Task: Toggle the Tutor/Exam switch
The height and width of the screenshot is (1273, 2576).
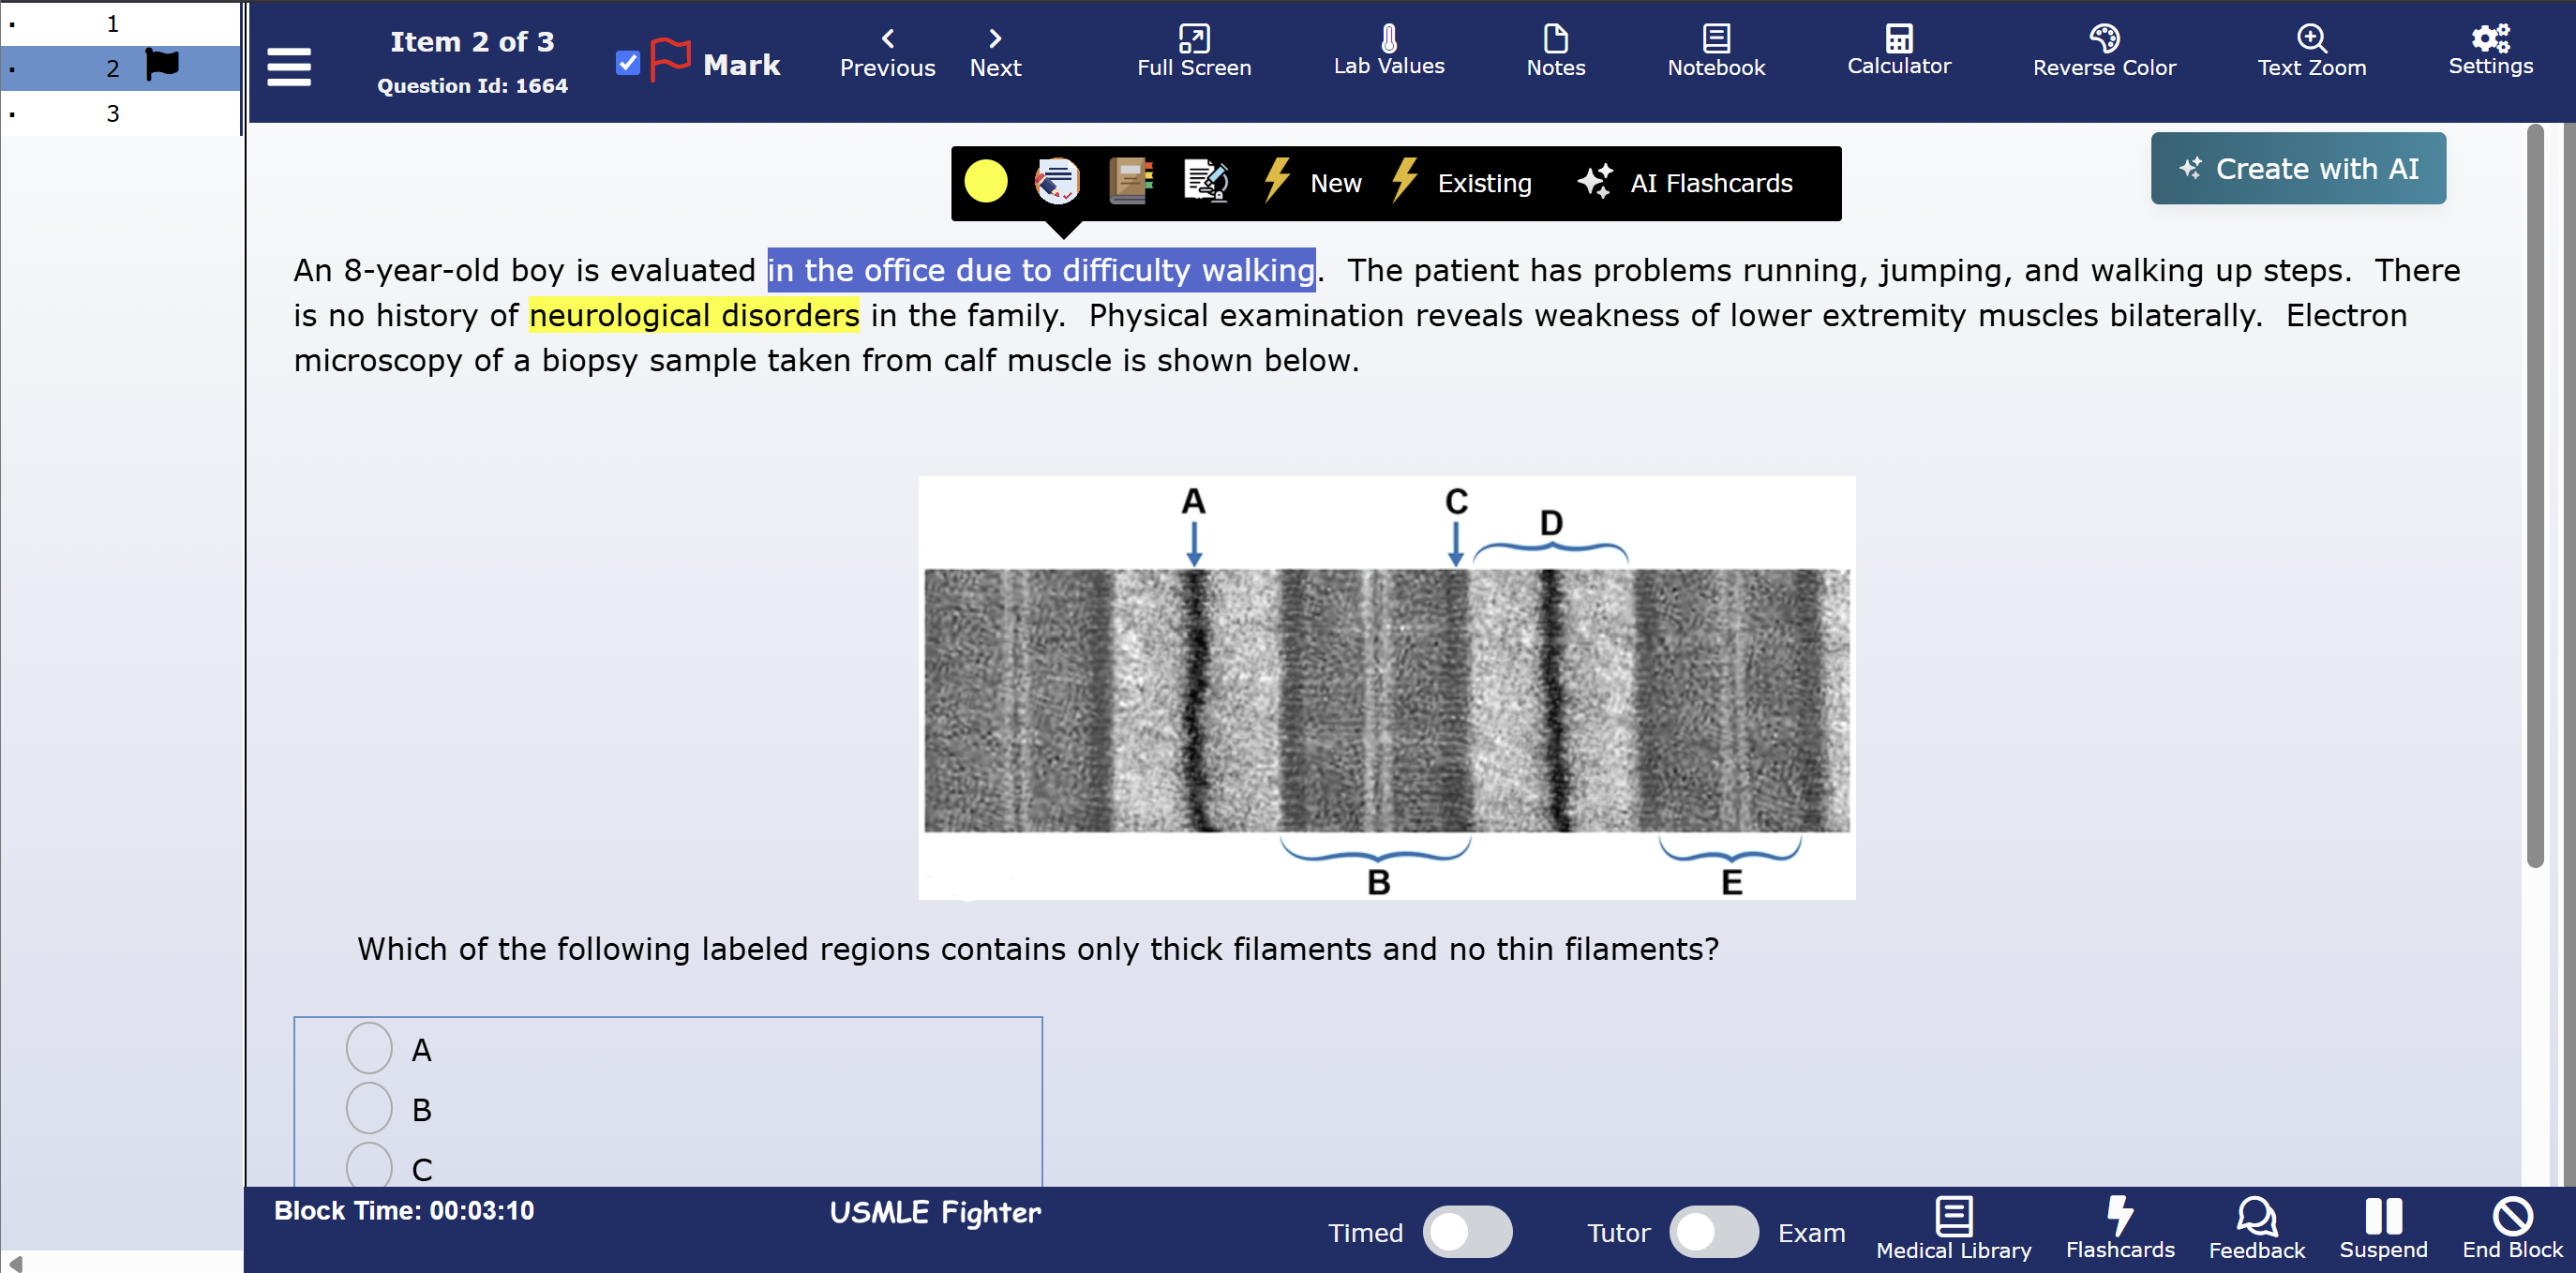Action: [1712, 1231]
